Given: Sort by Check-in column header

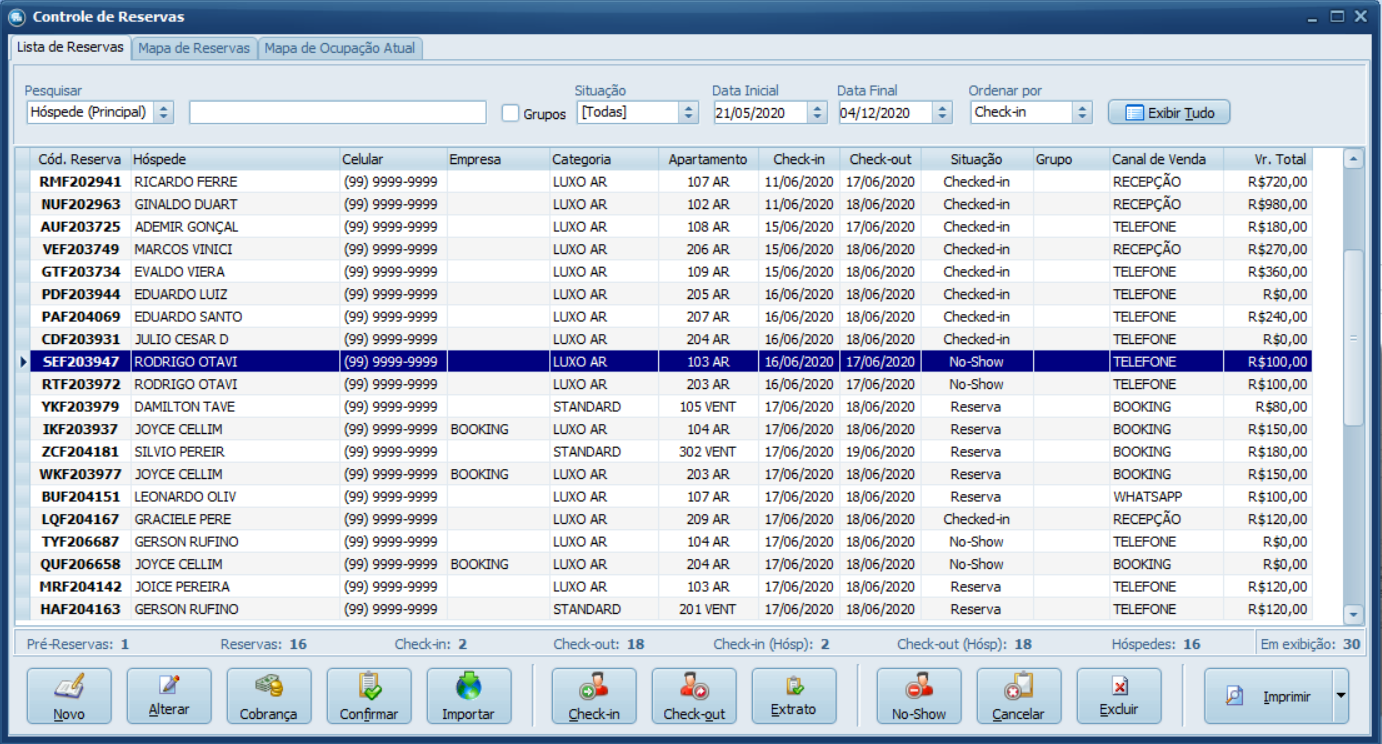Looking at the screenshot, I should click(799, 159).
